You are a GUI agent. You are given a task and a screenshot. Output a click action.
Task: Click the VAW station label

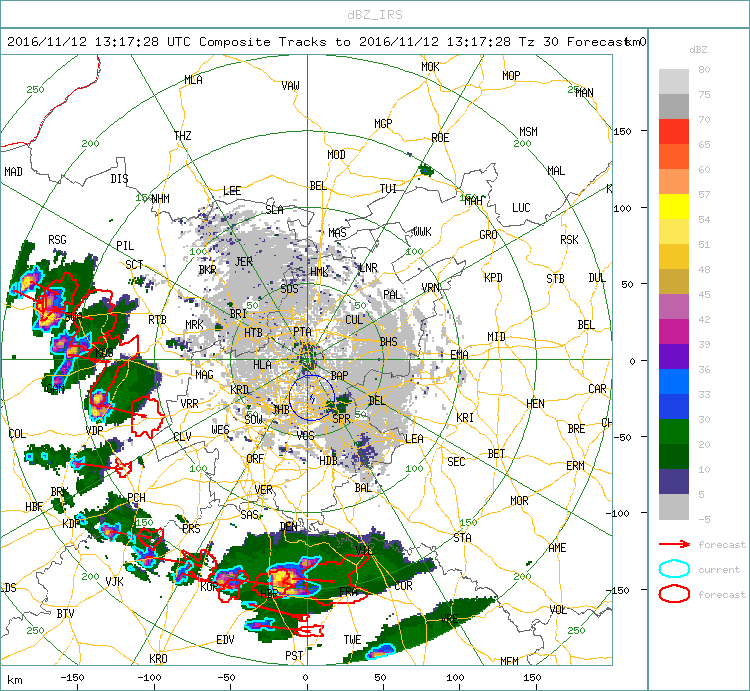pyautogui.click(x=290, y=86)
